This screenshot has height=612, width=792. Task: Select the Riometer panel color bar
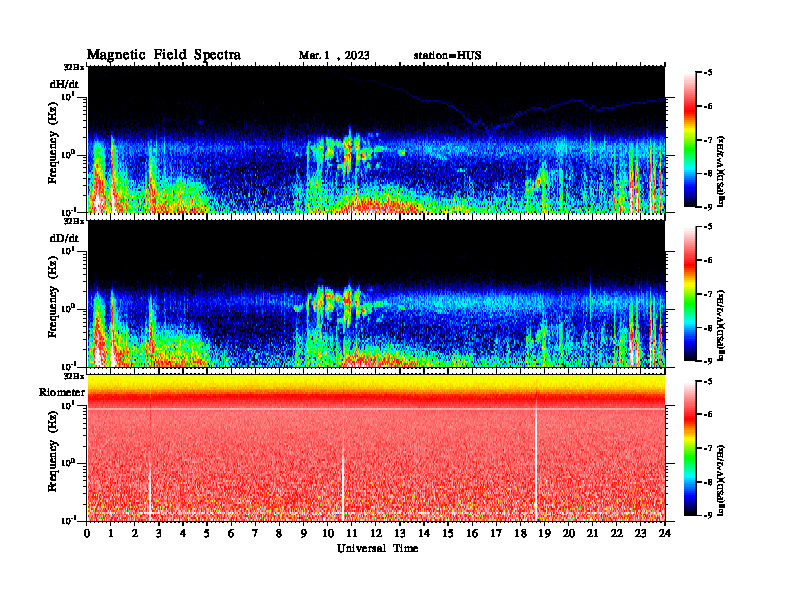[x=690, y=448]
